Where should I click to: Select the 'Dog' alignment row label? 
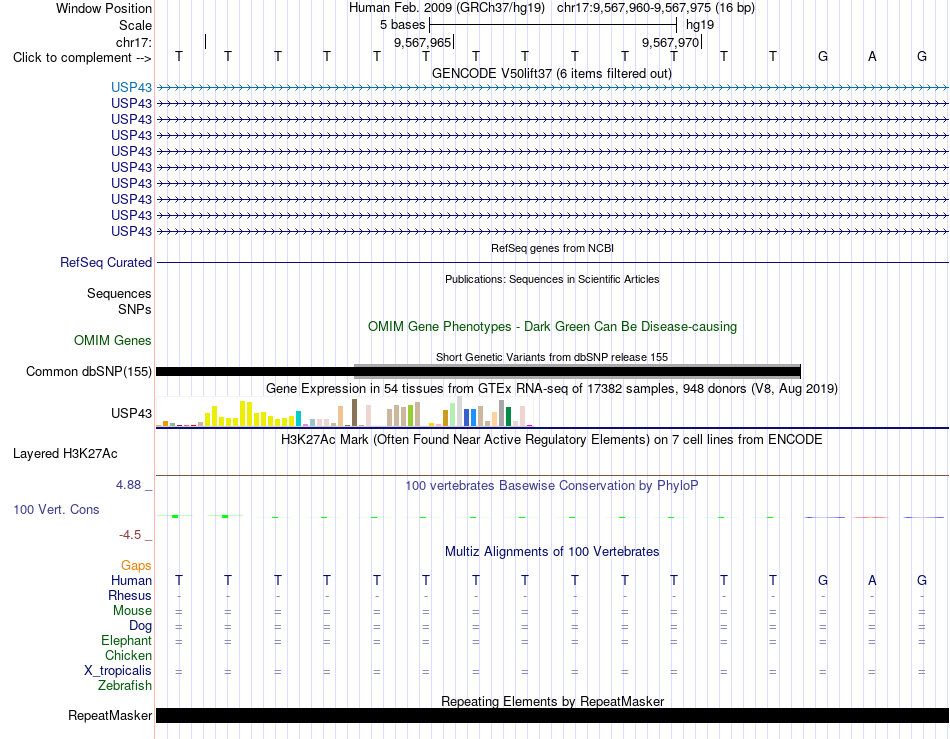[x=140, y=626]
